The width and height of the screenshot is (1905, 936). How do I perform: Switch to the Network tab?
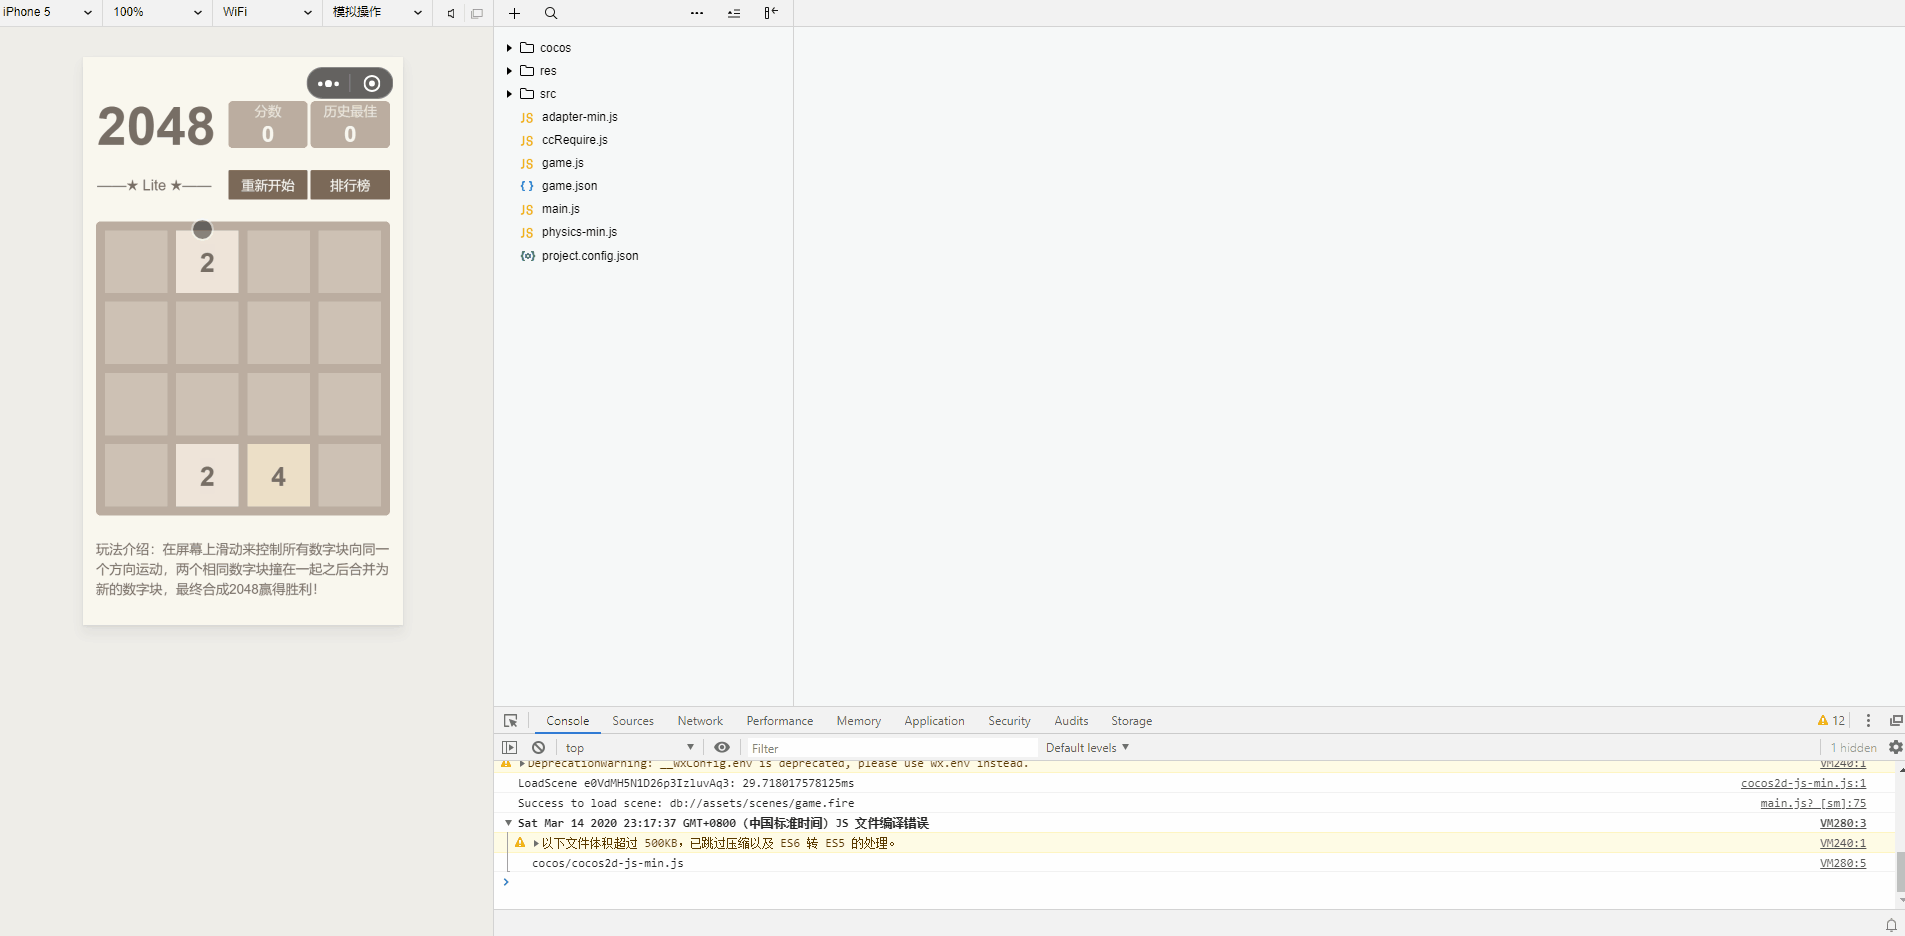tap(700, 721)
